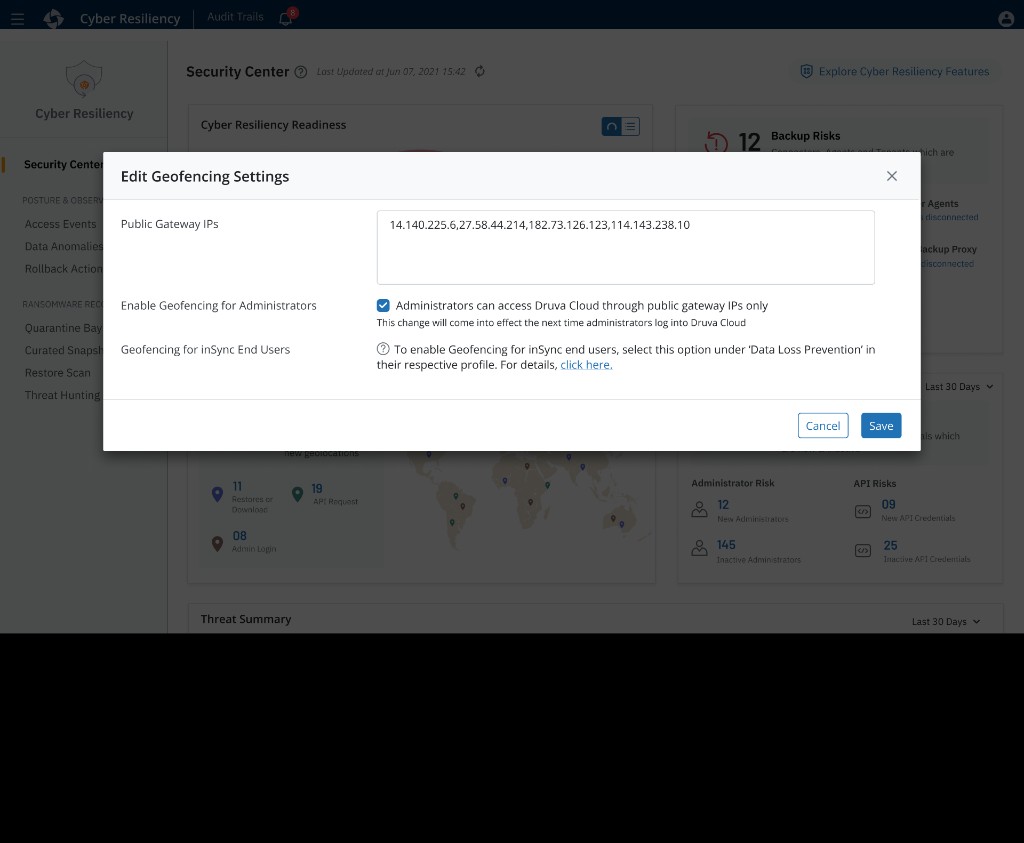1024x843 pixels.
Task: Open the click here details link
Action: 586,364
